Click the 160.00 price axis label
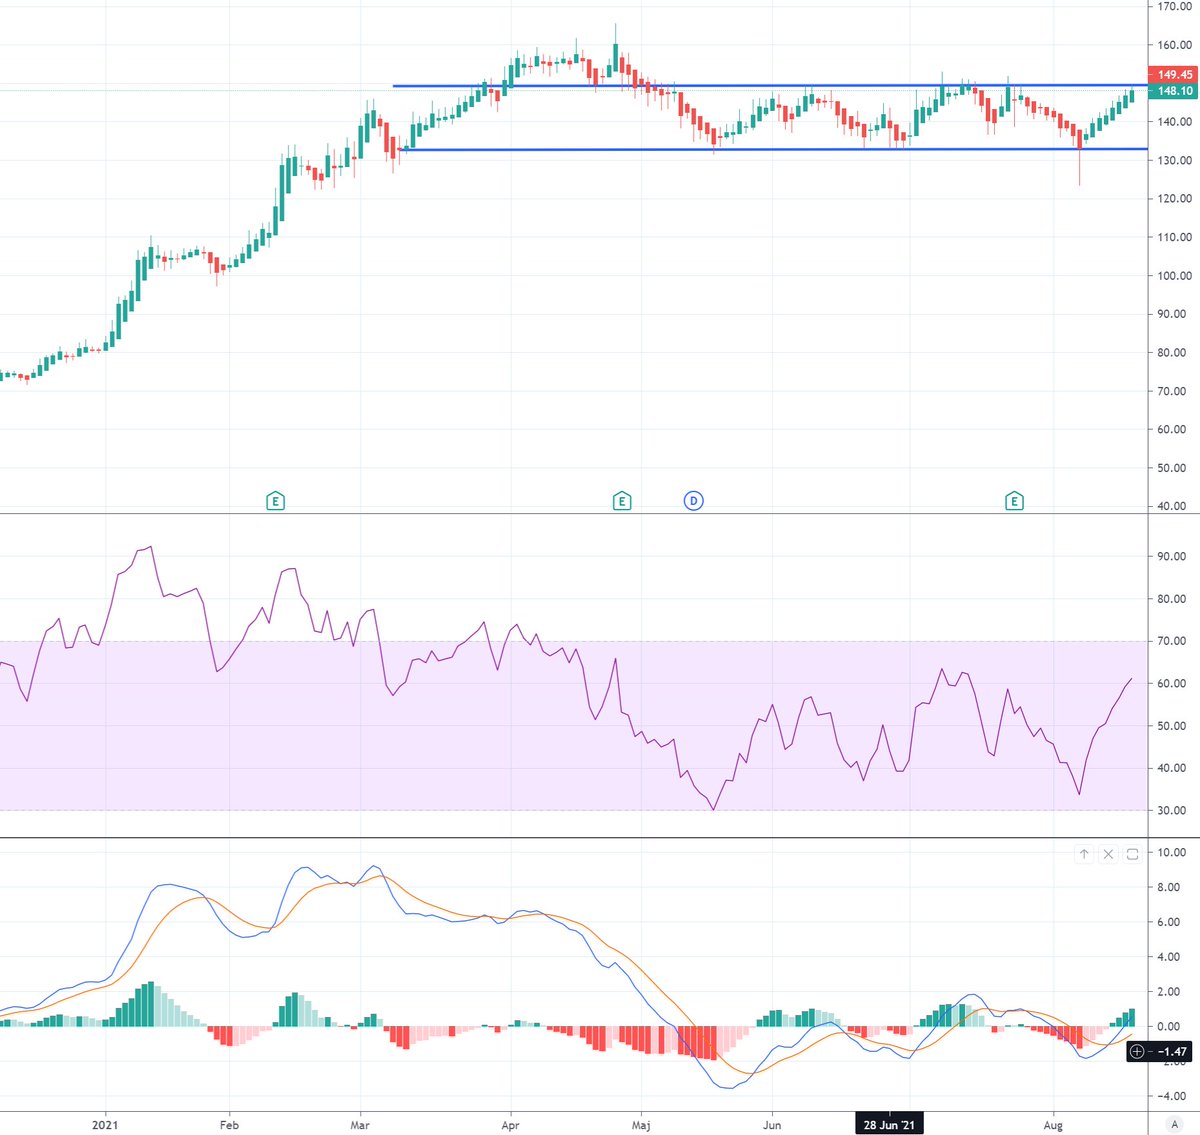The height and width of the screenshot is (1135, 1200). click(x=1174, y=45)
